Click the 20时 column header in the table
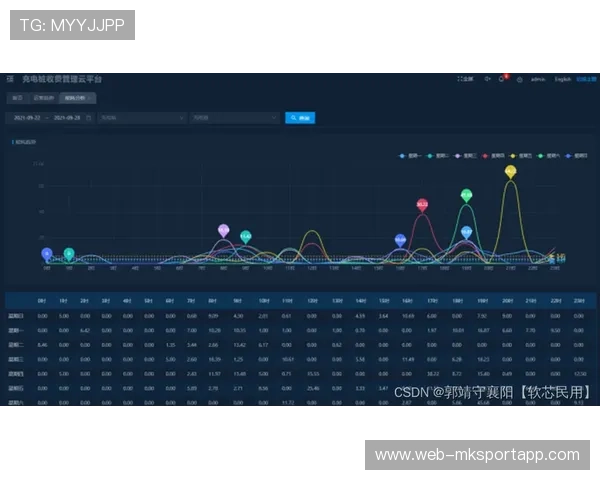Viewport: 600px width, 480px height. click(507, 300)
